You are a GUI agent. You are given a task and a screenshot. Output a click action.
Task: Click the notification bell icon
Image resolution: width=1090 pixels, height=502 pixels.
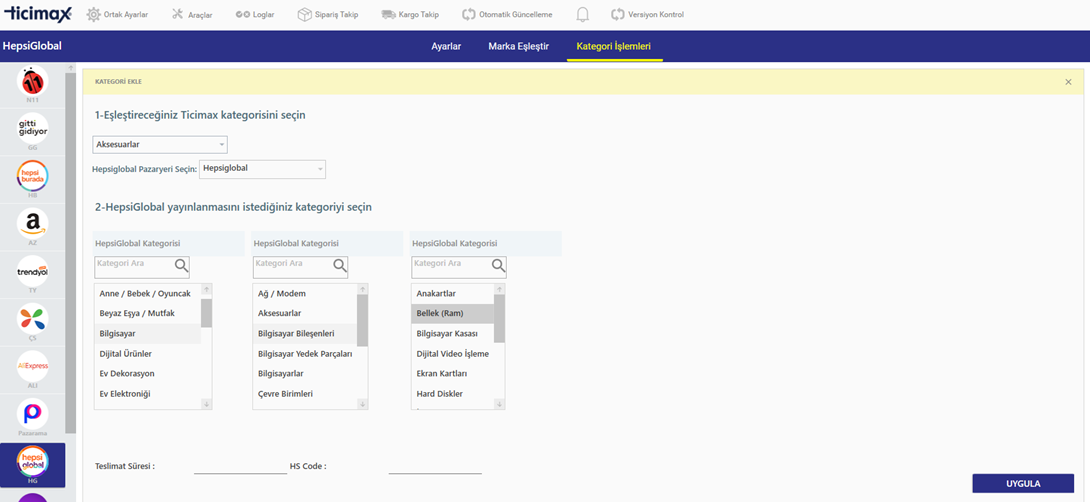[583, 15]
